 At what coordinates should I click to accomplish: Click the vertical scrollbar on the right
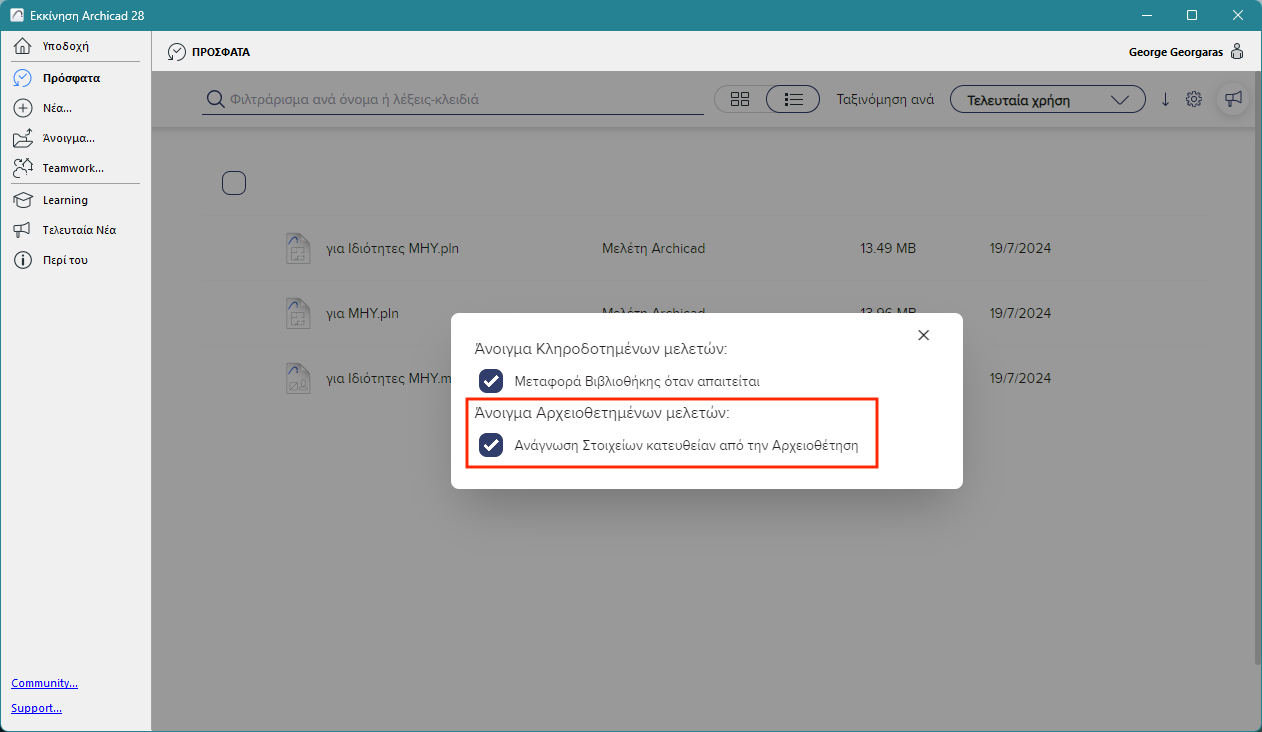[1256, 367]
